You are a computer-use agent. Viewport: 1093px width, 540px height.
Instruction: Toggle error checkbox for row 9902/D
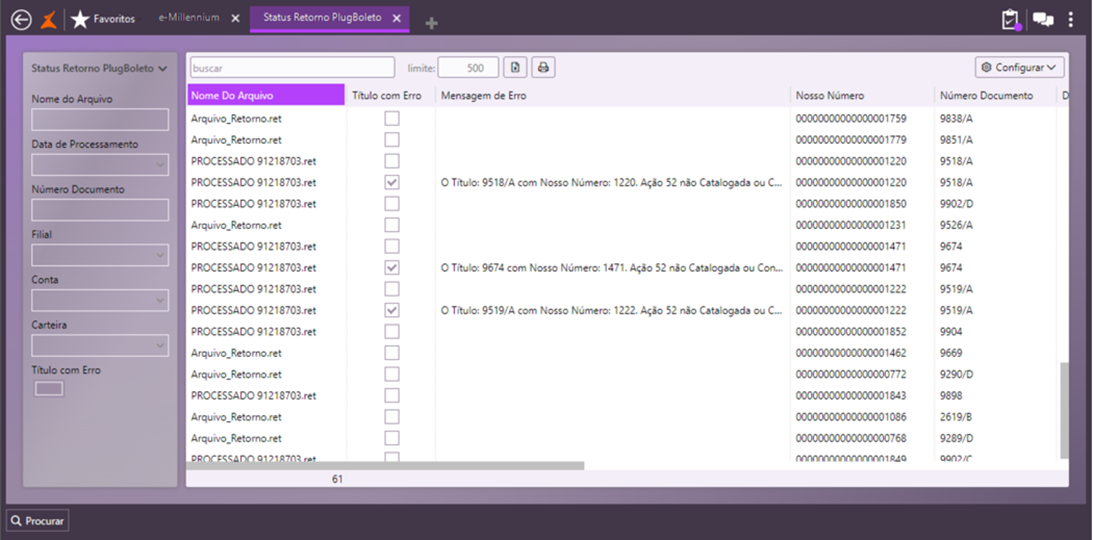click(x=392, y=203)
